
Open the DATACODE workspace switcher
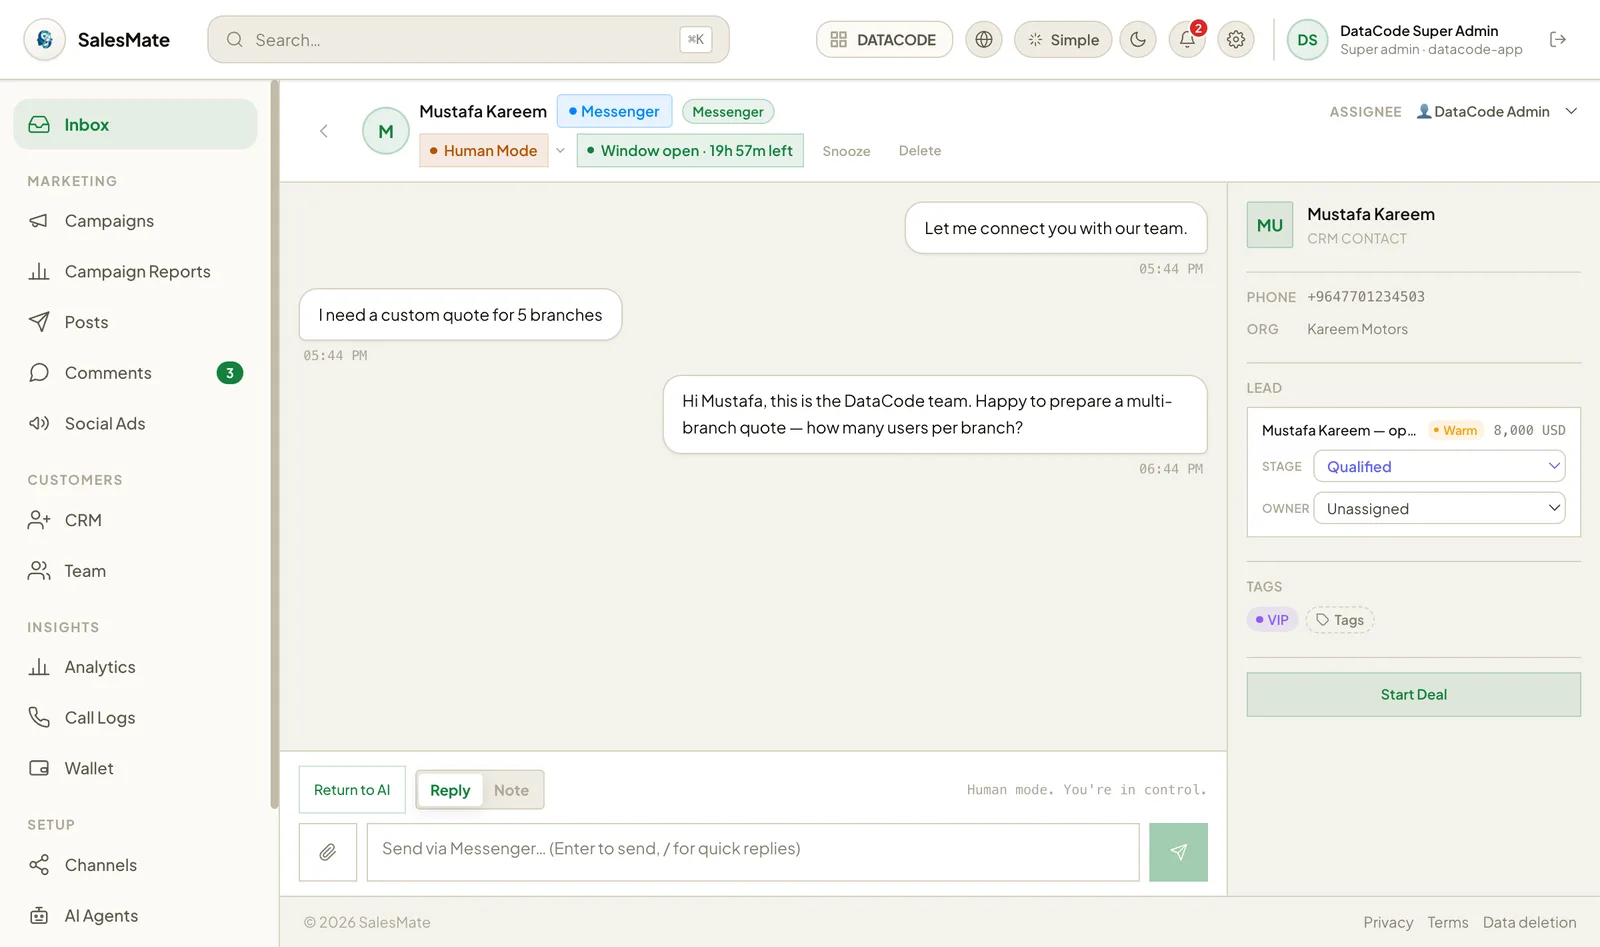pyautogui.click(x=884, y=40)
